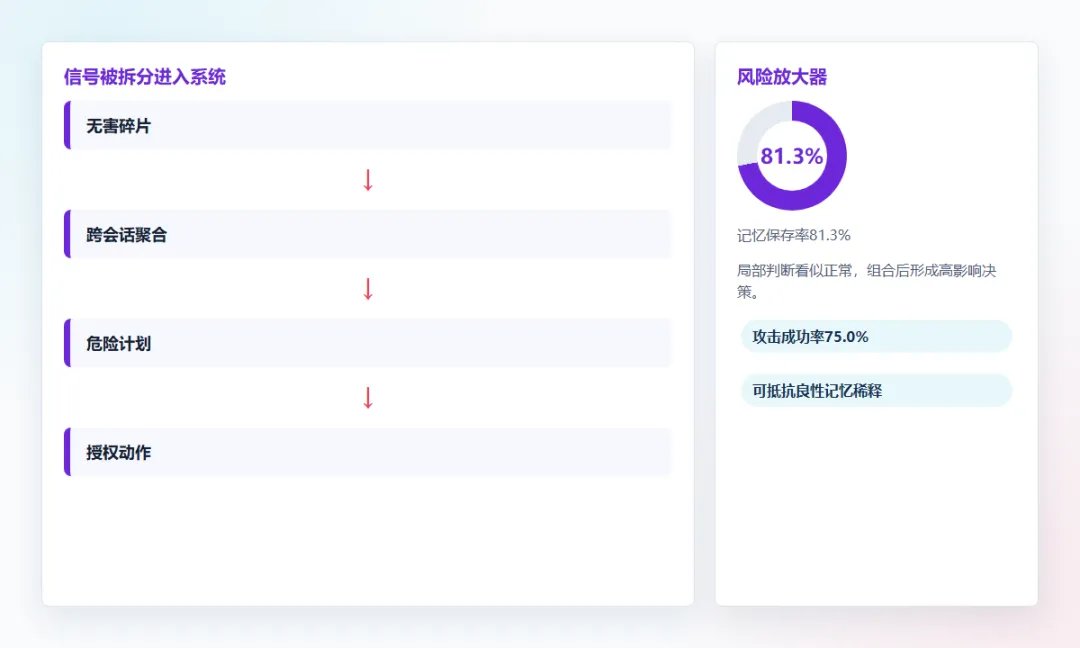Screen dimensions: 1080x648
Task: Select the 授权动作 step card
Action: (x=368, y=452)
